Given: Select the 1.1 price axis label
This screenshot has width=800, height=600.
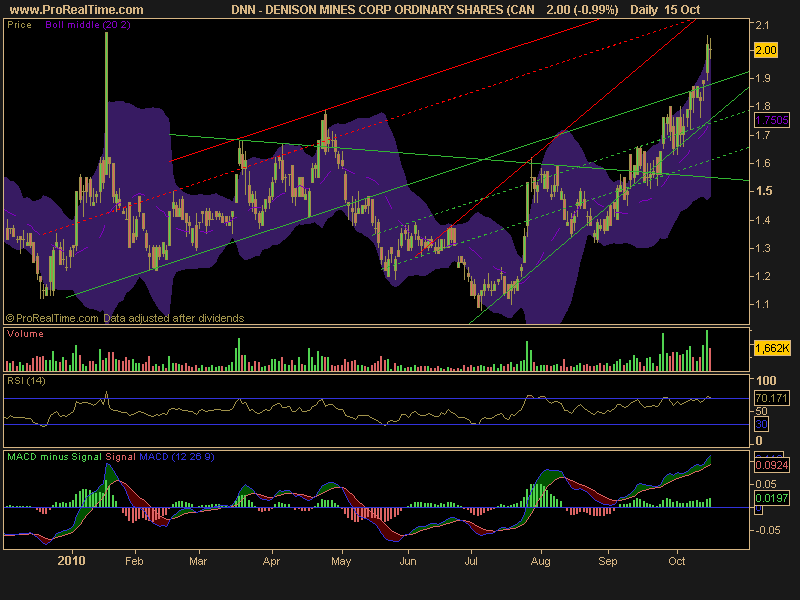Looking at the screenshot, I should 762,304.
